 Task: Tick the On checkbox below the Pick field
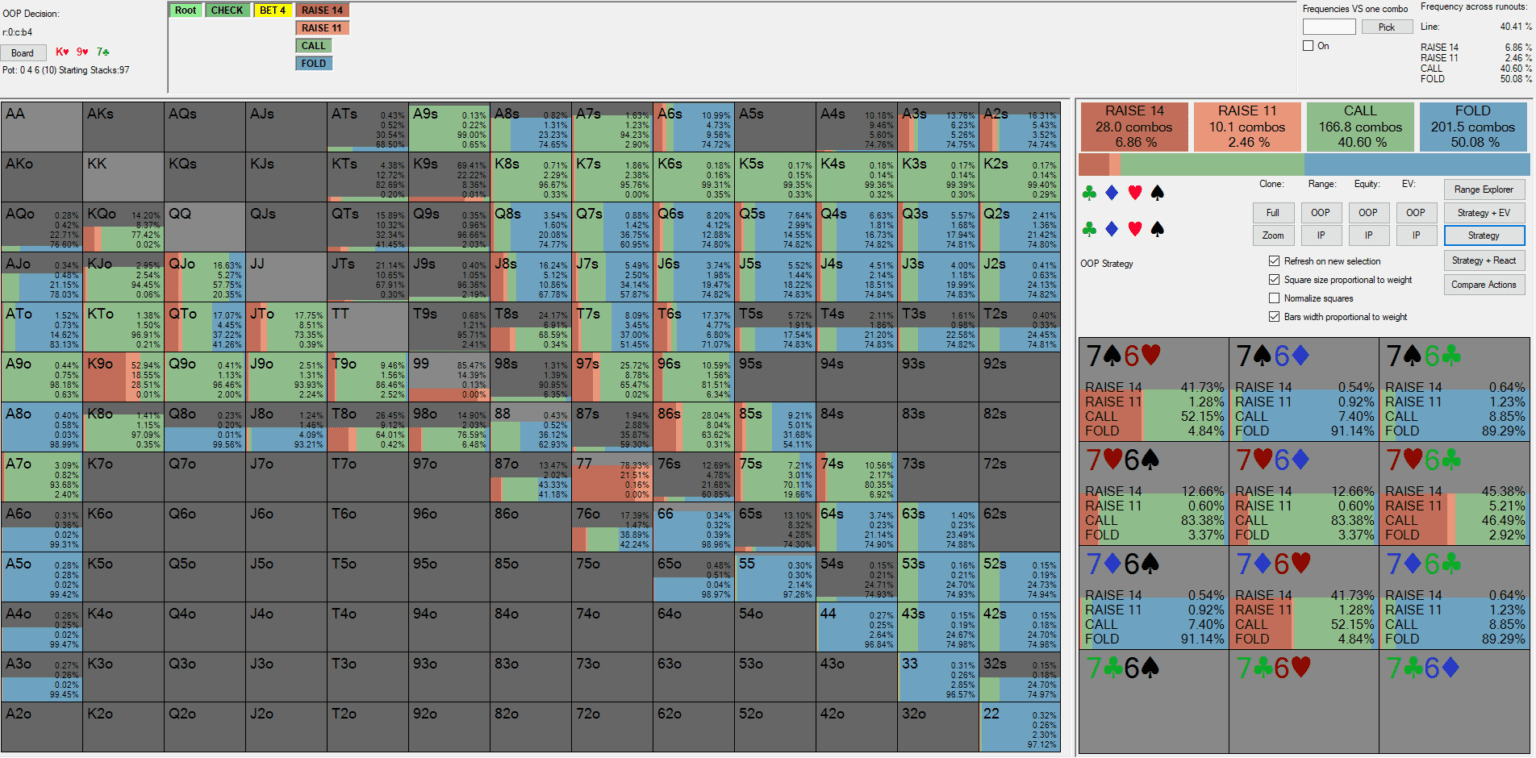tap(1308, 46)
